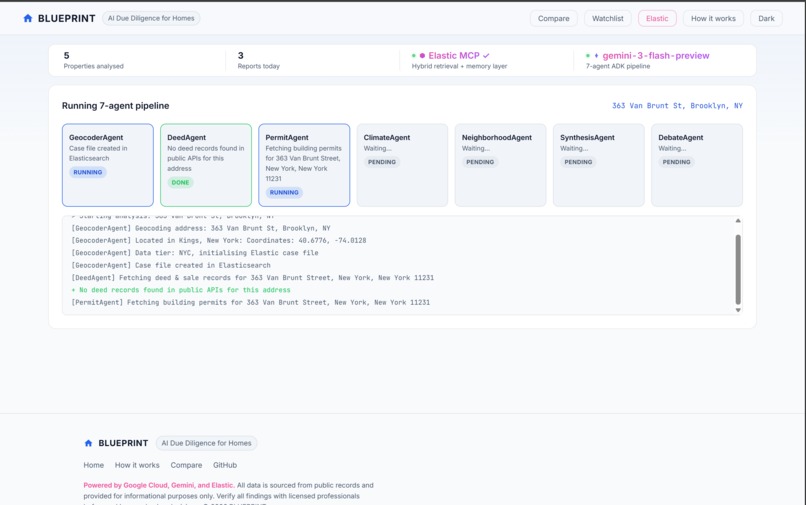Select the GeocoderAgent card
The image size is (806, 505).
[x=108, y=165]
